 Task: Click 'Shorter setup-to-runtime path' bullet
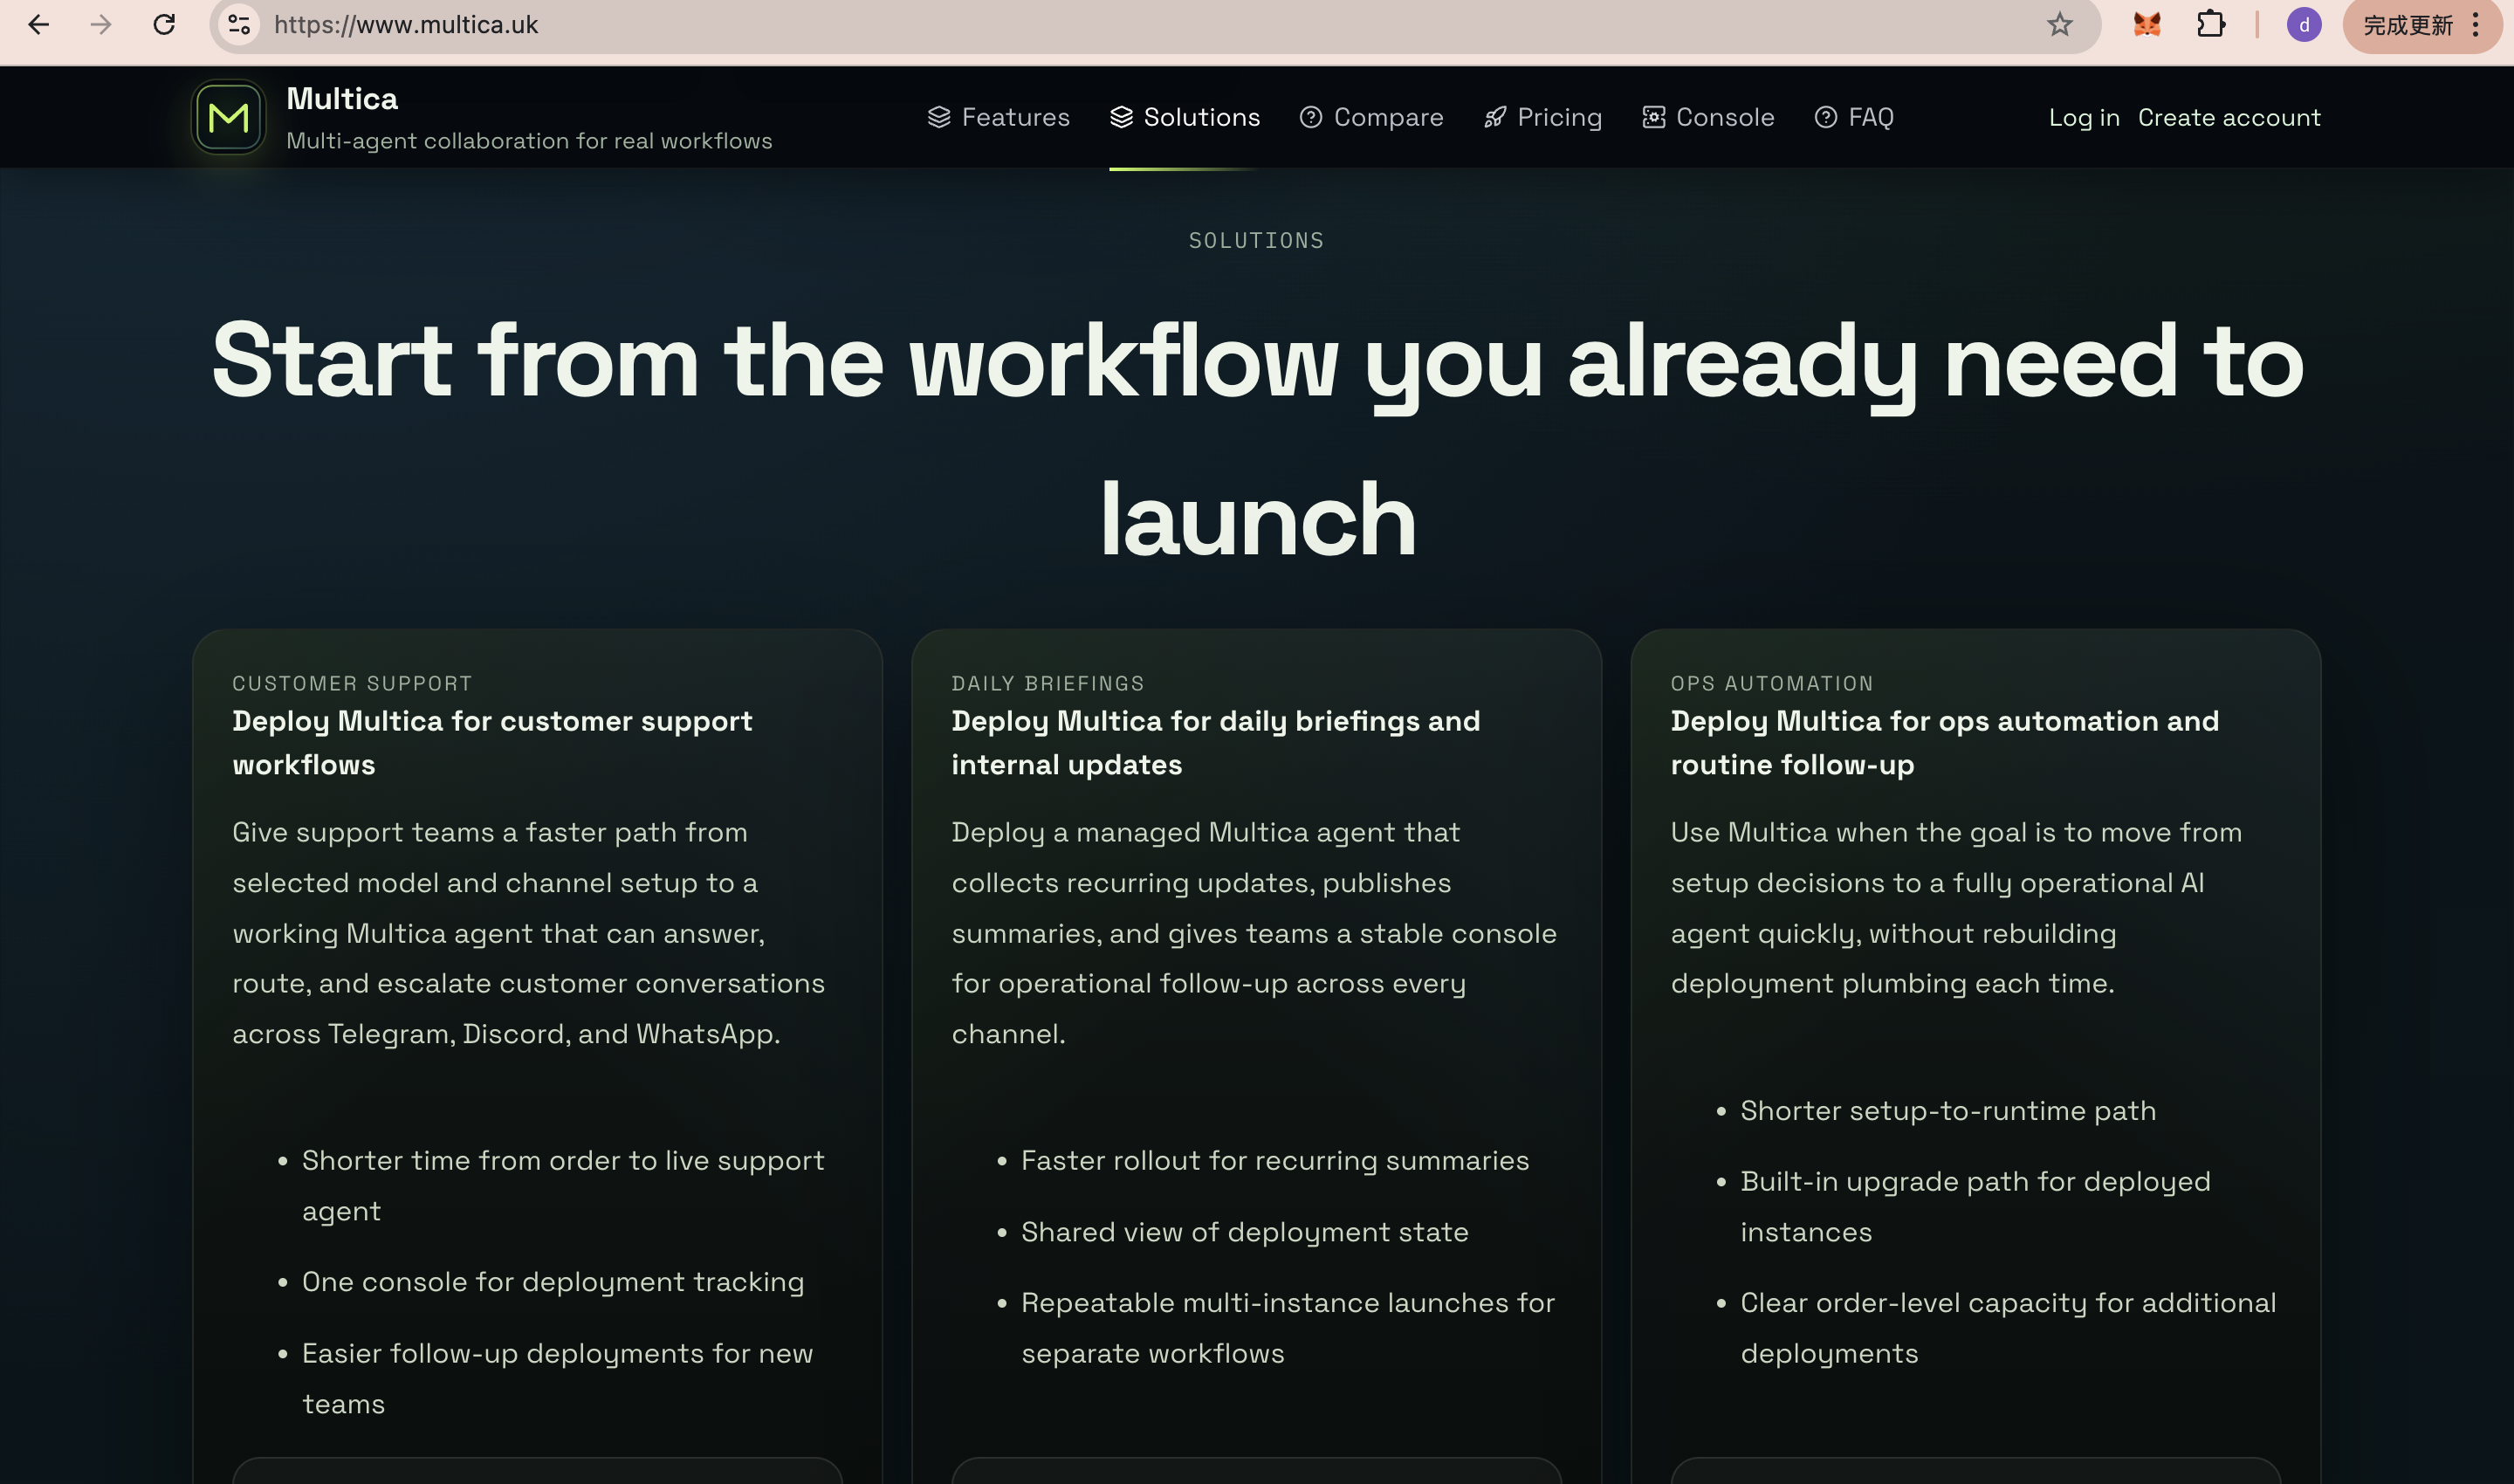click(x=1948, y=1110)
